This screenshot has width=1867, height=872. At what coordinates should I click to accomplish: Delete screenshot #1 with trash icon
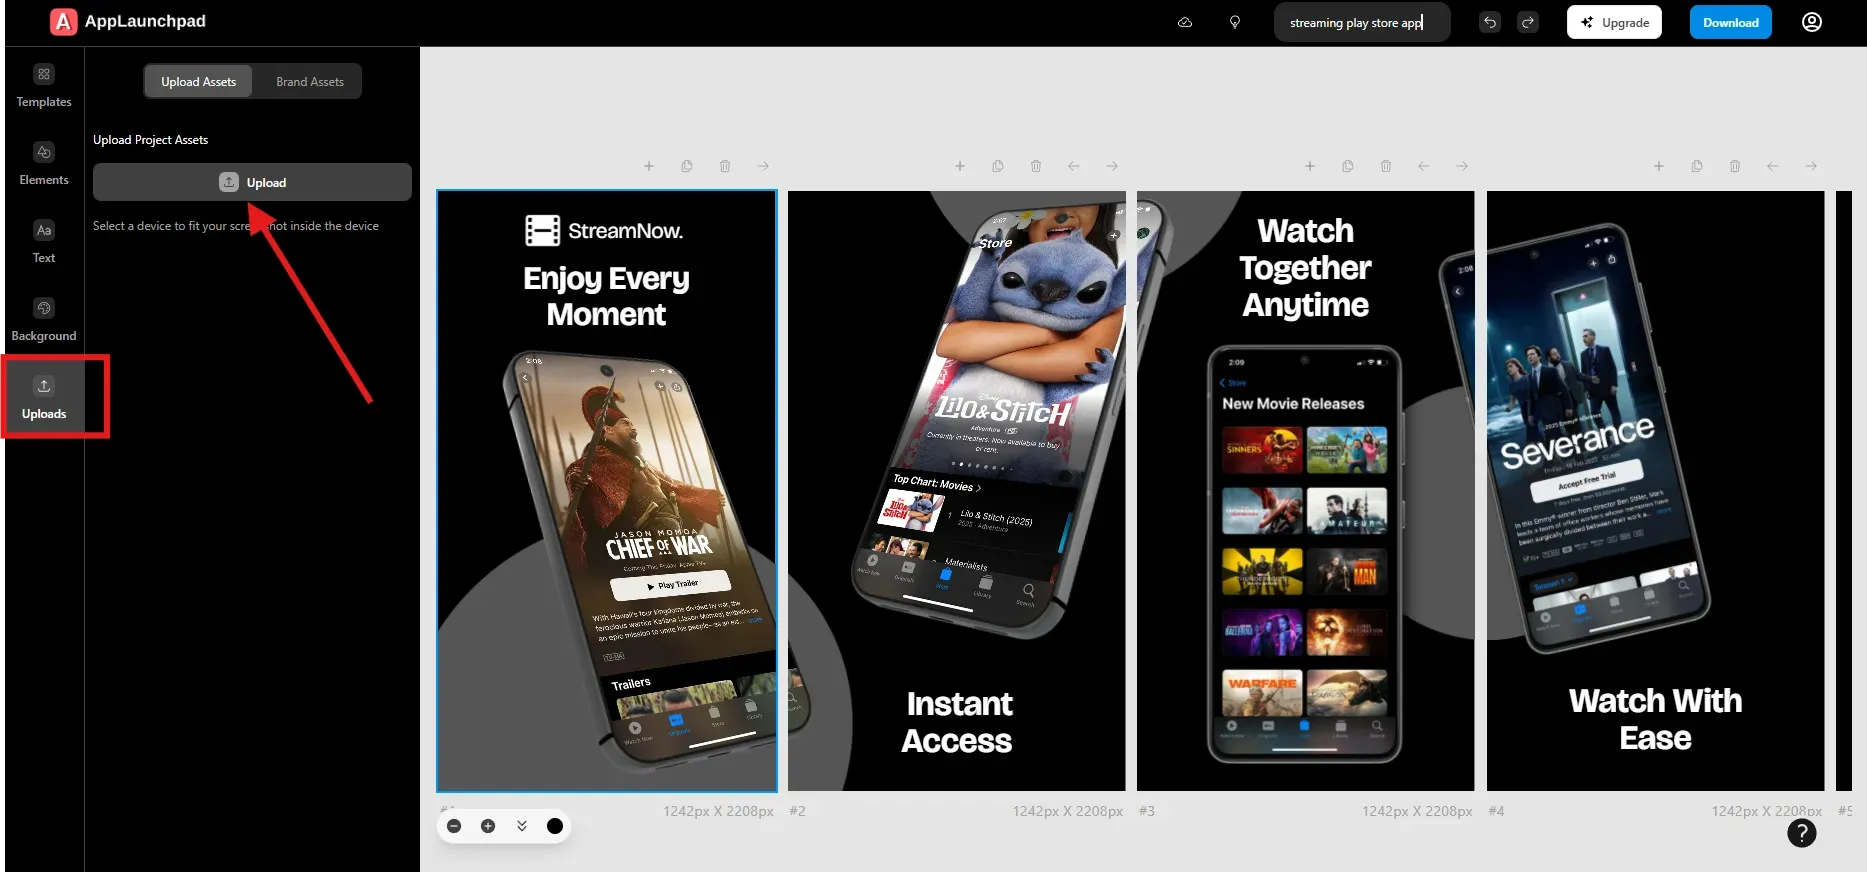coord(725,166)
